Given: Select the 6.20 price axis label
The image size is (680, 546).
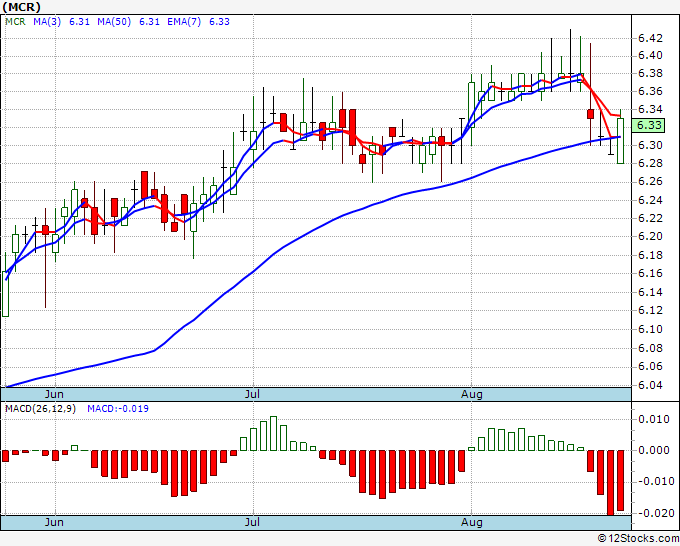Looking at the screenshot, I should pyautogui.click(x=650, y=236).
